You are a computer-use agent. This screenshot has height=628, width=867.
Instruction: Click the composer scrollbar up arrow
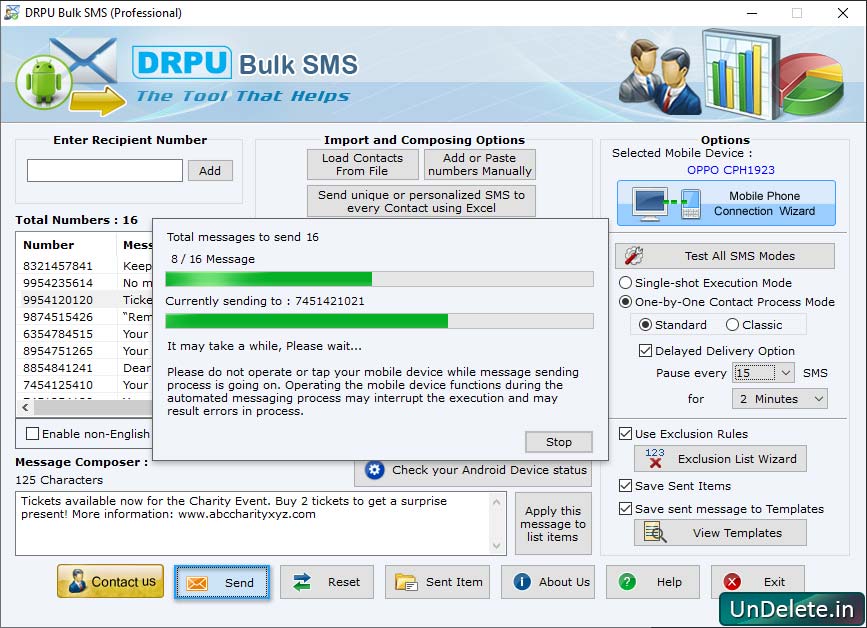click(x=497, y=502)
